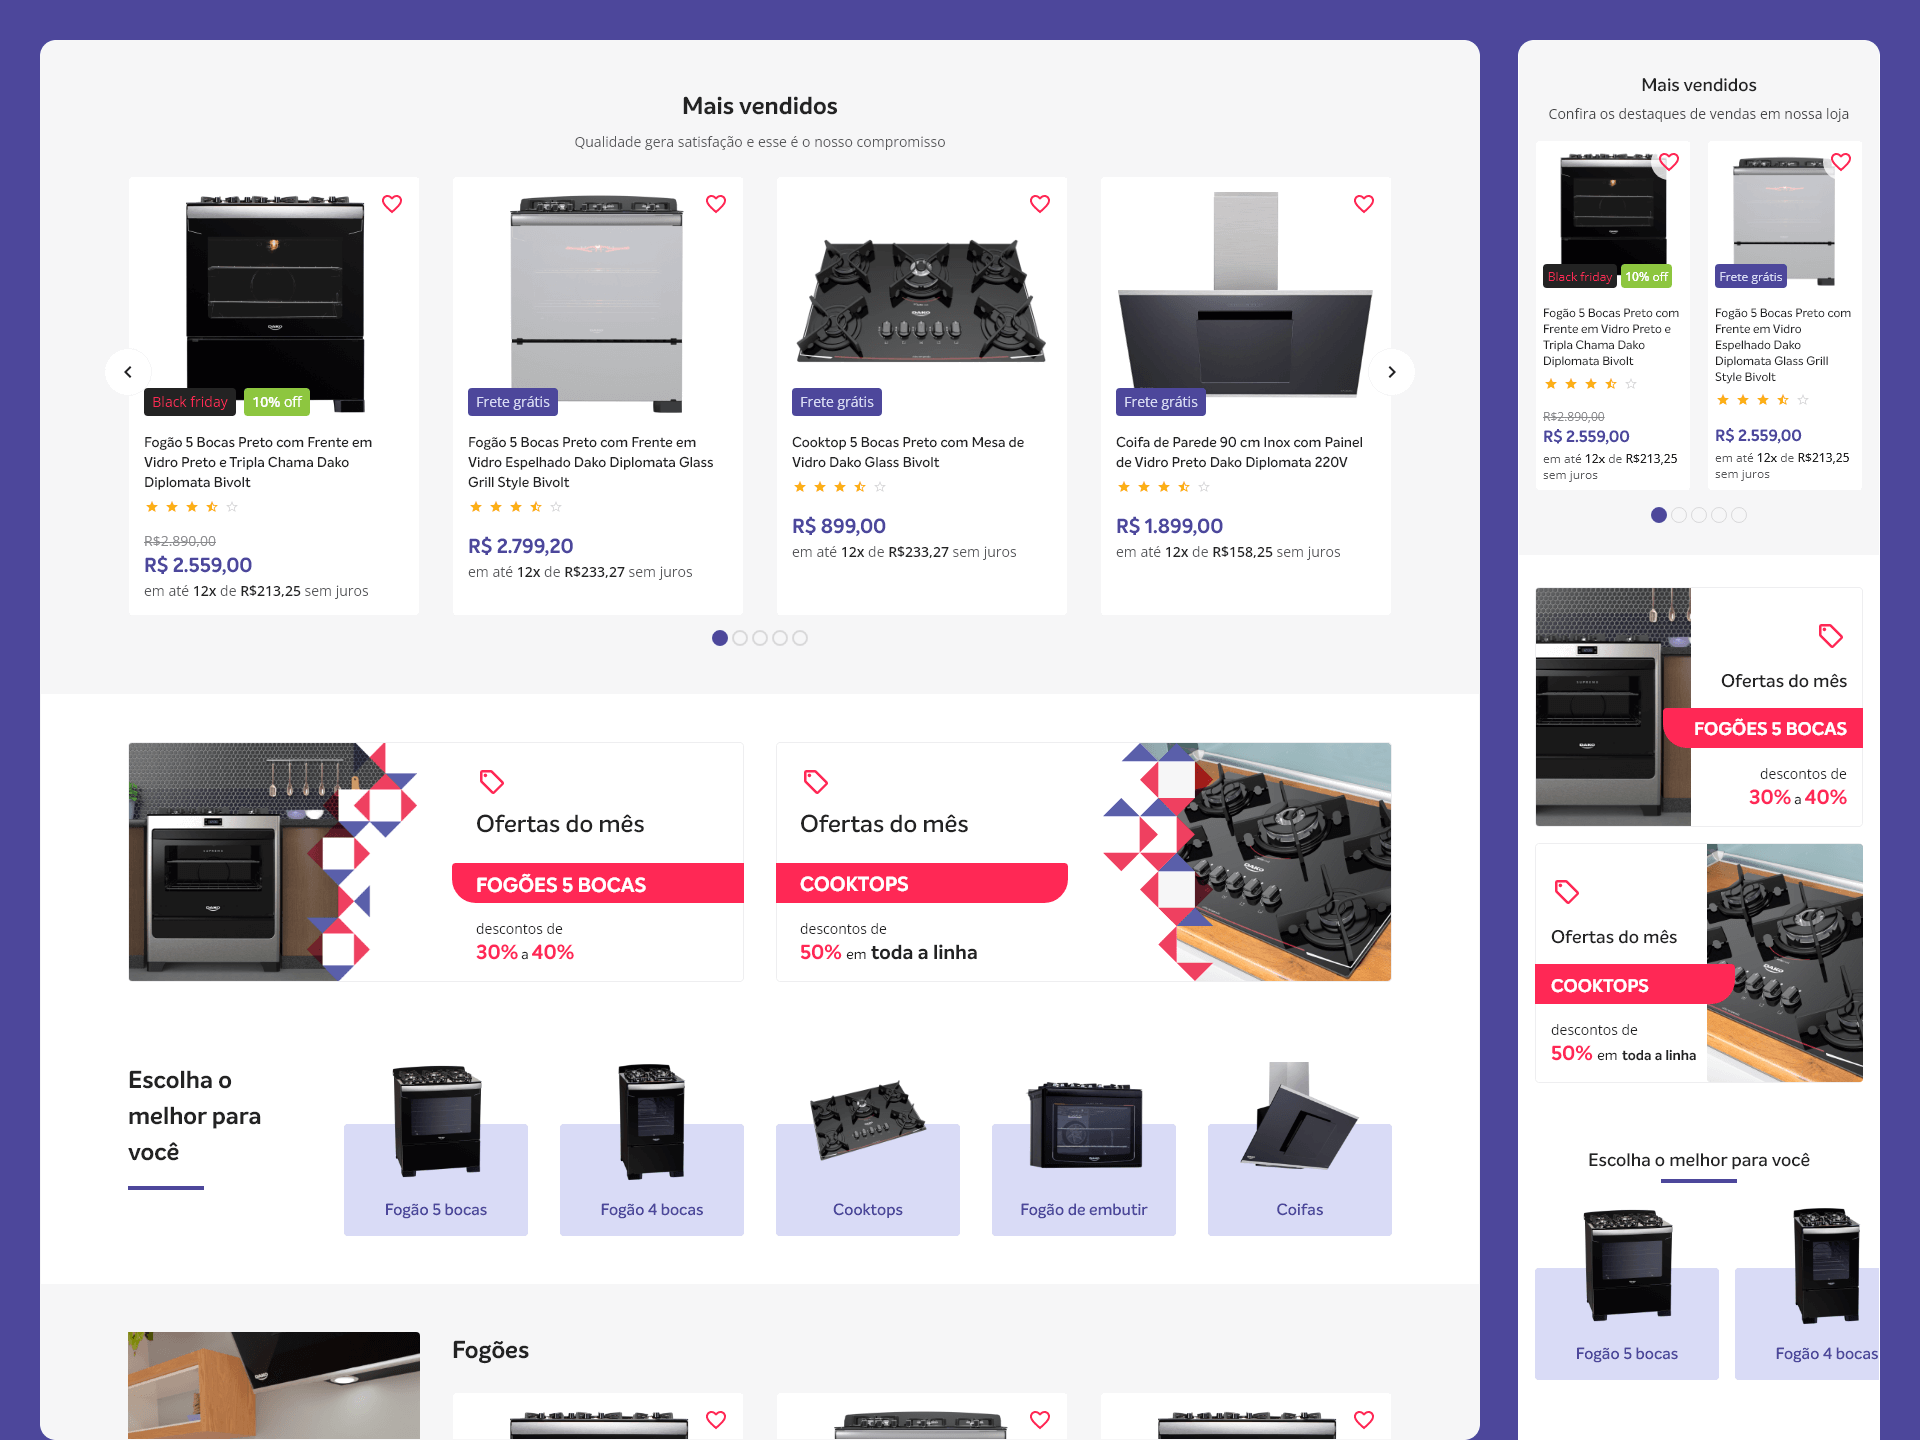This screenshot has width=1920, height=1440.
Task: Select second carousel dot under Mais vendidos
Action: (740, 638)
